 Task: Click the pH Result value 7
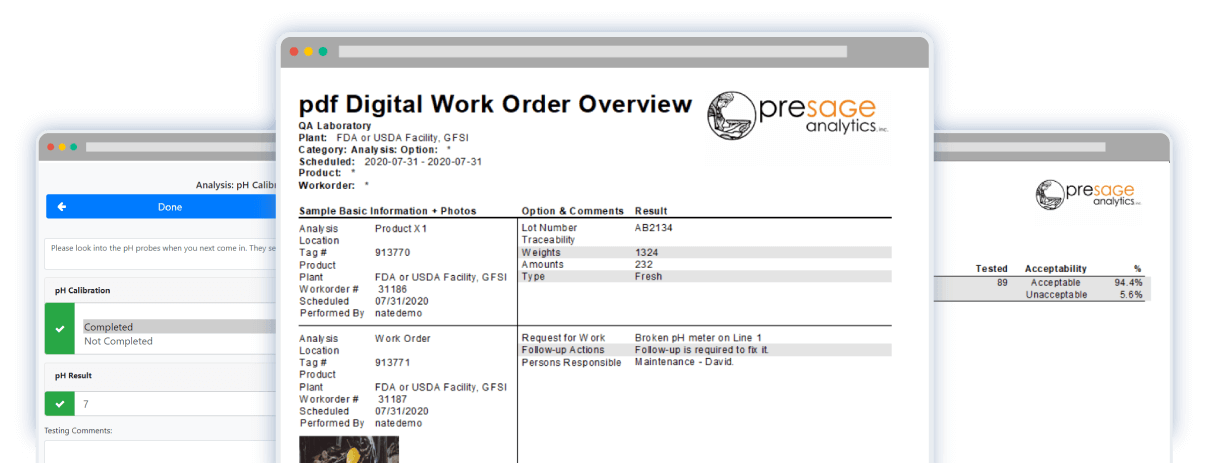click(86, 404)
